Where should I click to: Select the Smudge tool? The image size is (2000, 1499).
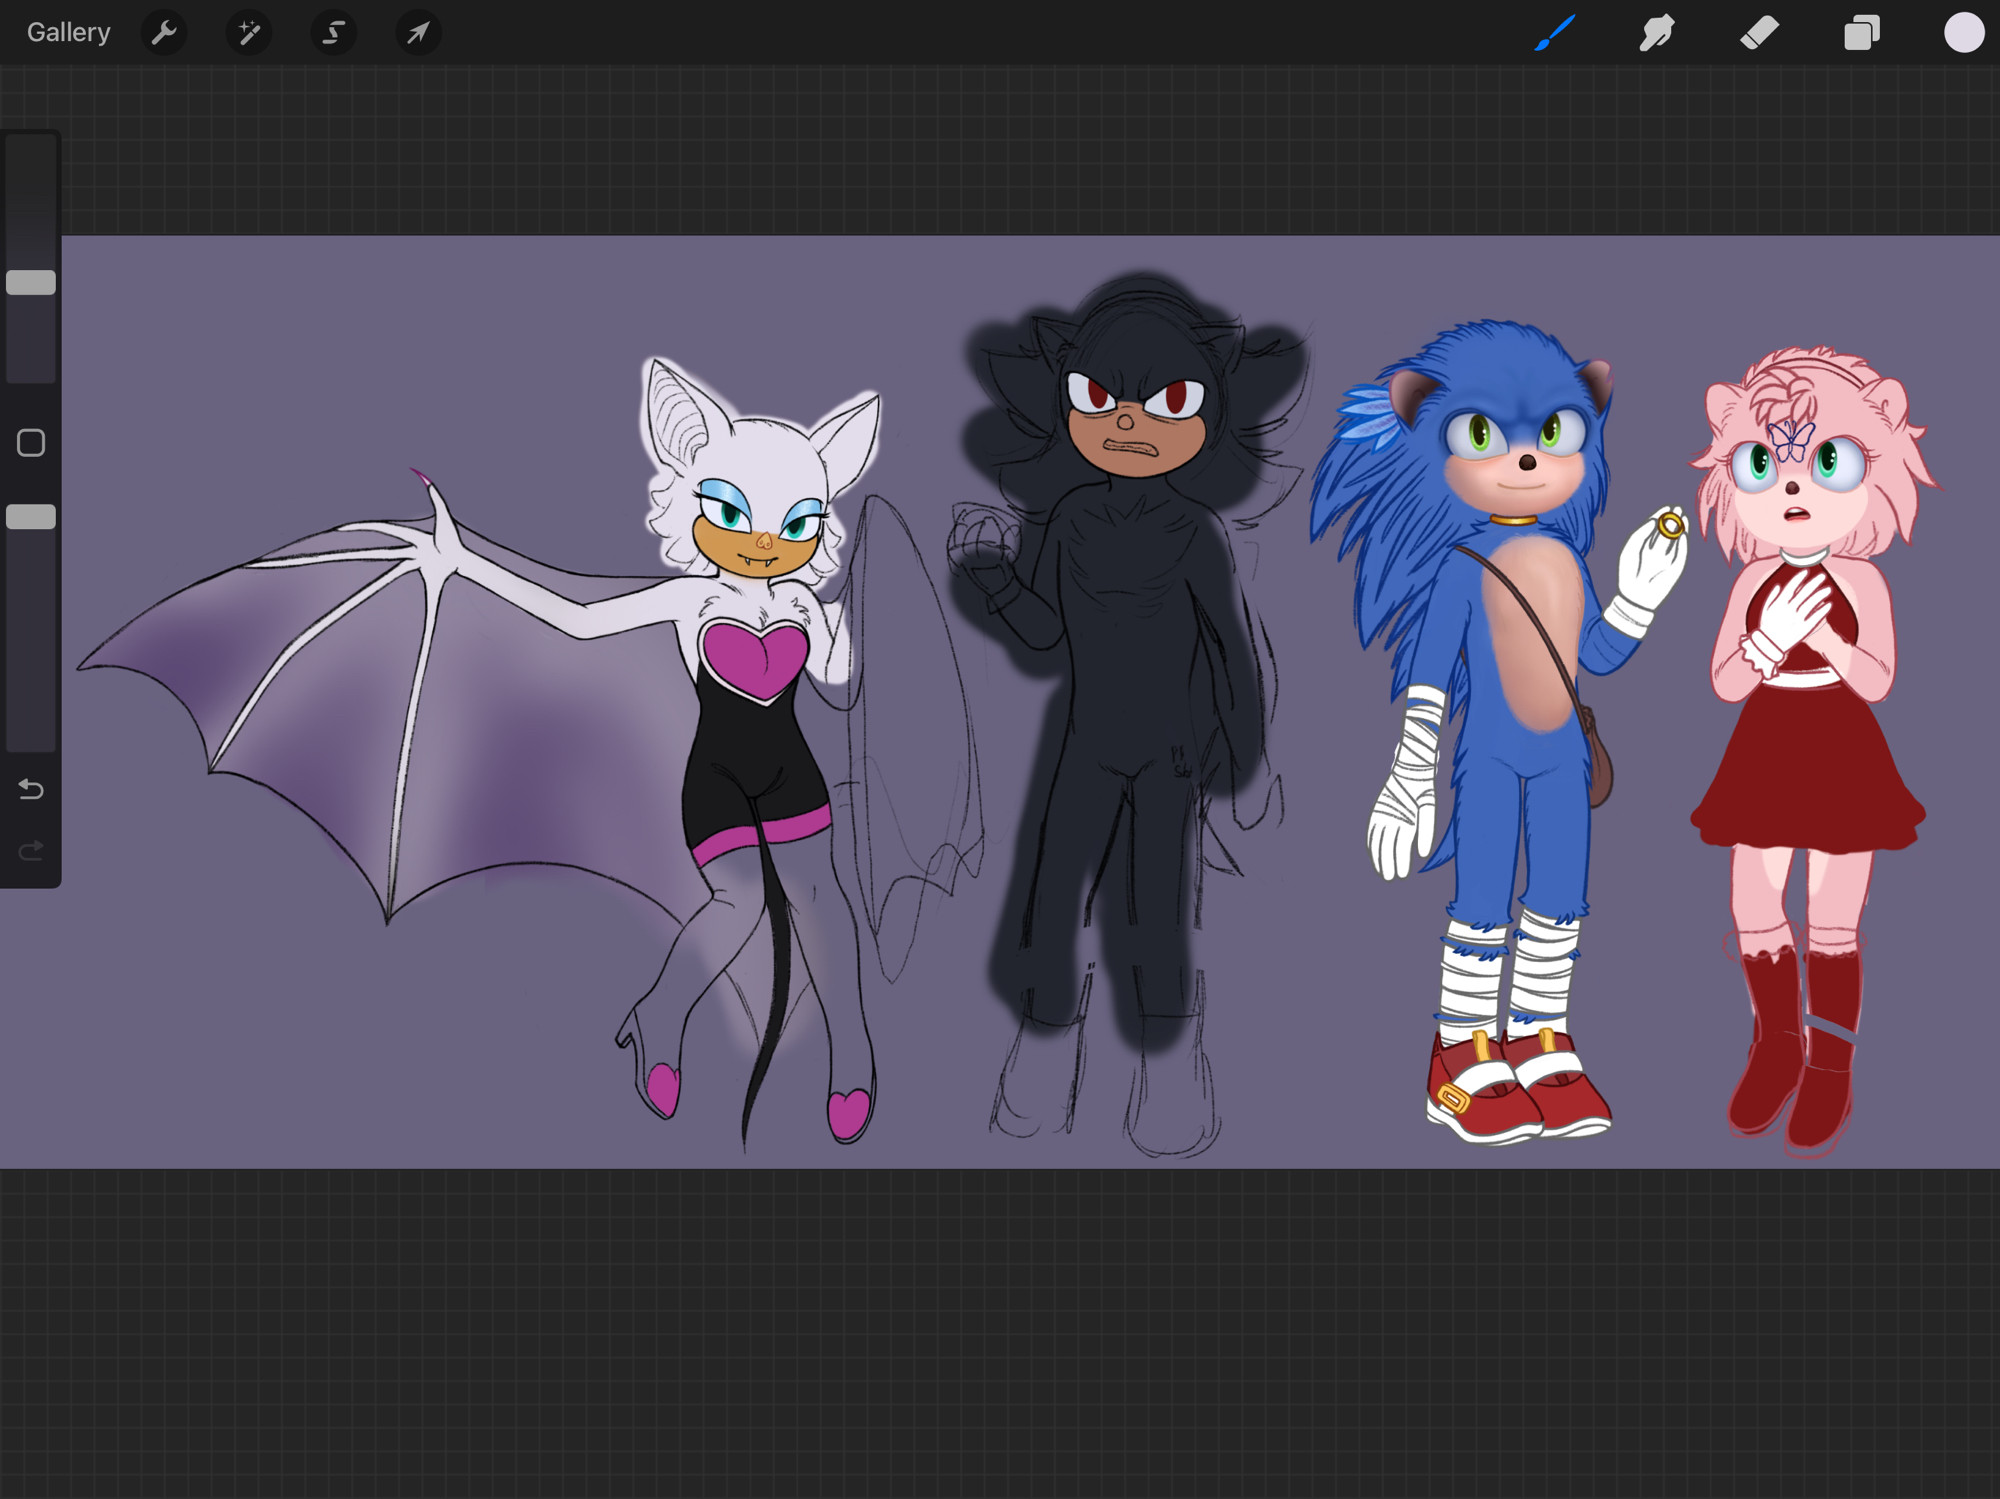(1657, 33)
